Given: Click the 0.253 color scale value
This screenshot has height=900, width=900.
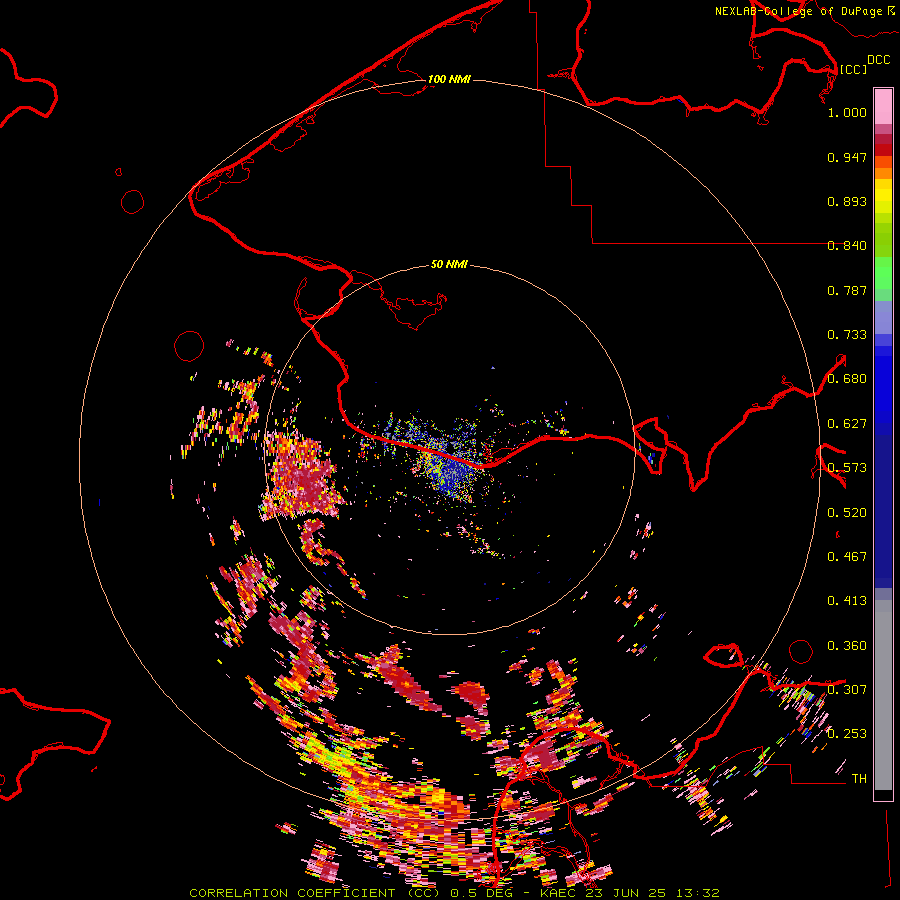Looking at the screenshot, I should (x=847, y=734).
